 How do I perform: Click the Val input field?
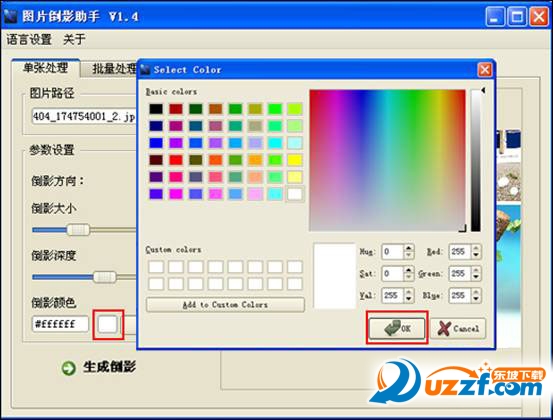pyautogui.click(x=392, y=296)
